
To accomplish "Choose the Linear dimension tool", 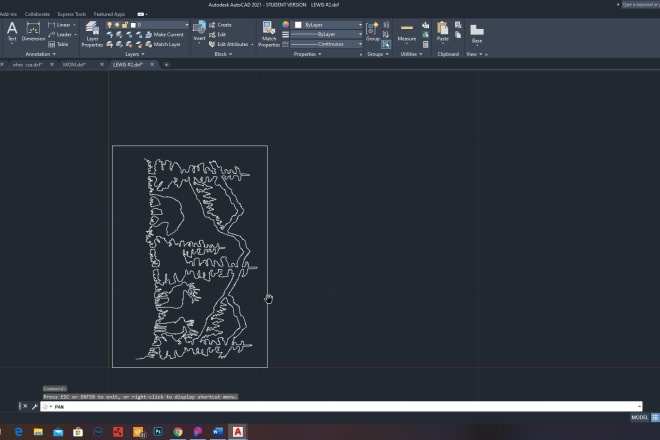I will (62, 25).
